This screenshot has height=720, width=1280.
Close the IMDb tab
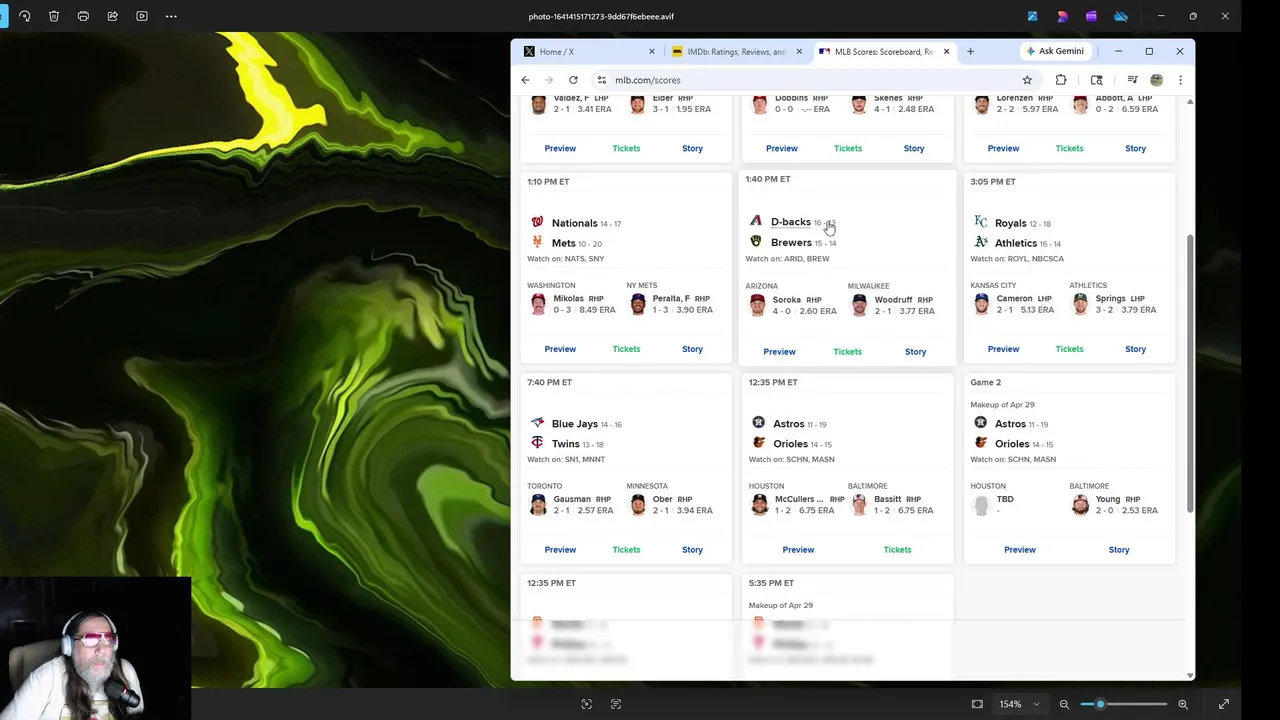coord(799,51)
